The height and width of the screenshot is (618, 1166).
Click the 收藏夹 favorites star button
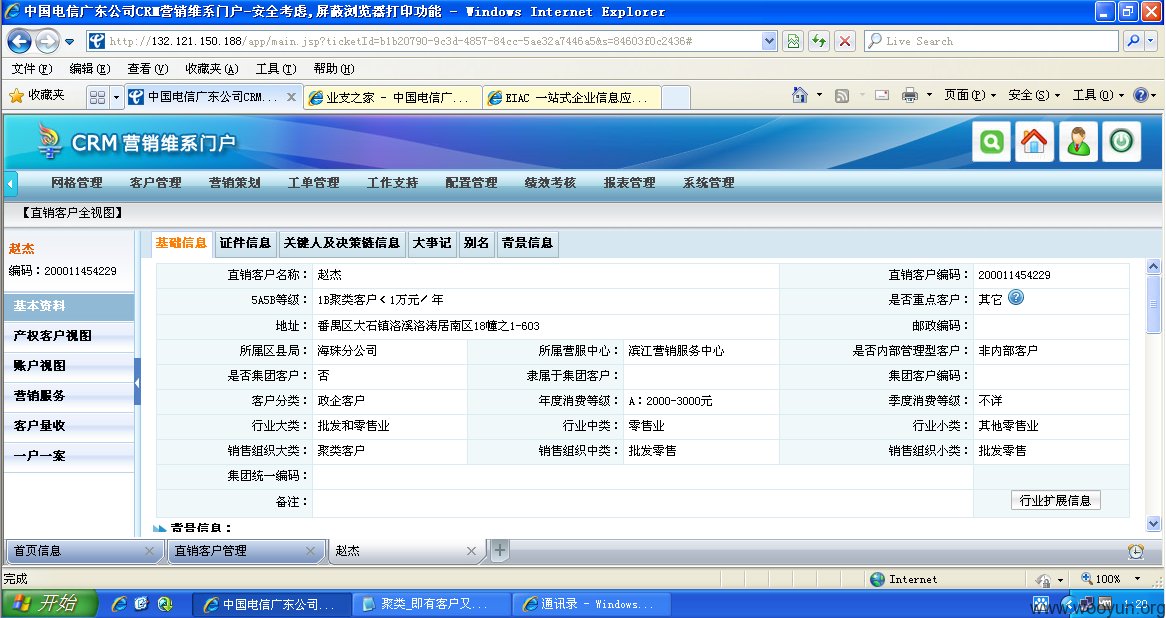pyautogui.click(x=36, y=95)
